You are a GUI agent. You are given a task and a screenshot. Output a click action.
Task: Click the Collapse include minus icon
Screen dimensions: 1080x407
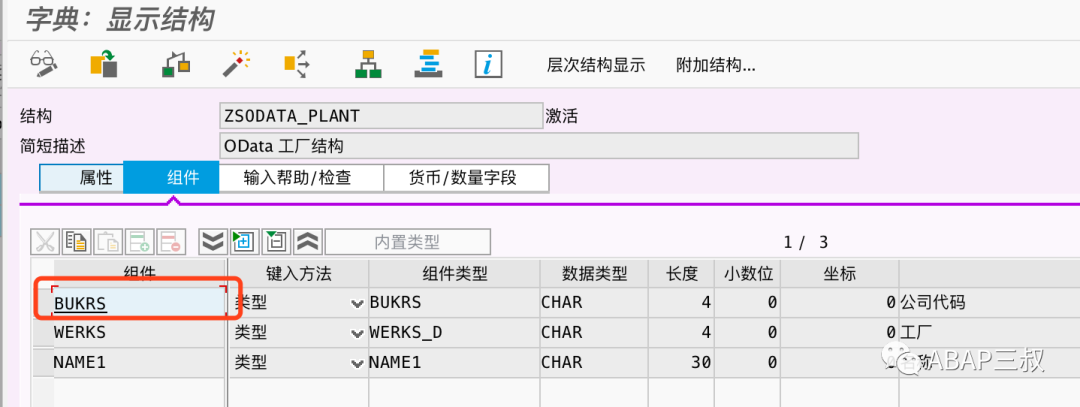[276, 242]
